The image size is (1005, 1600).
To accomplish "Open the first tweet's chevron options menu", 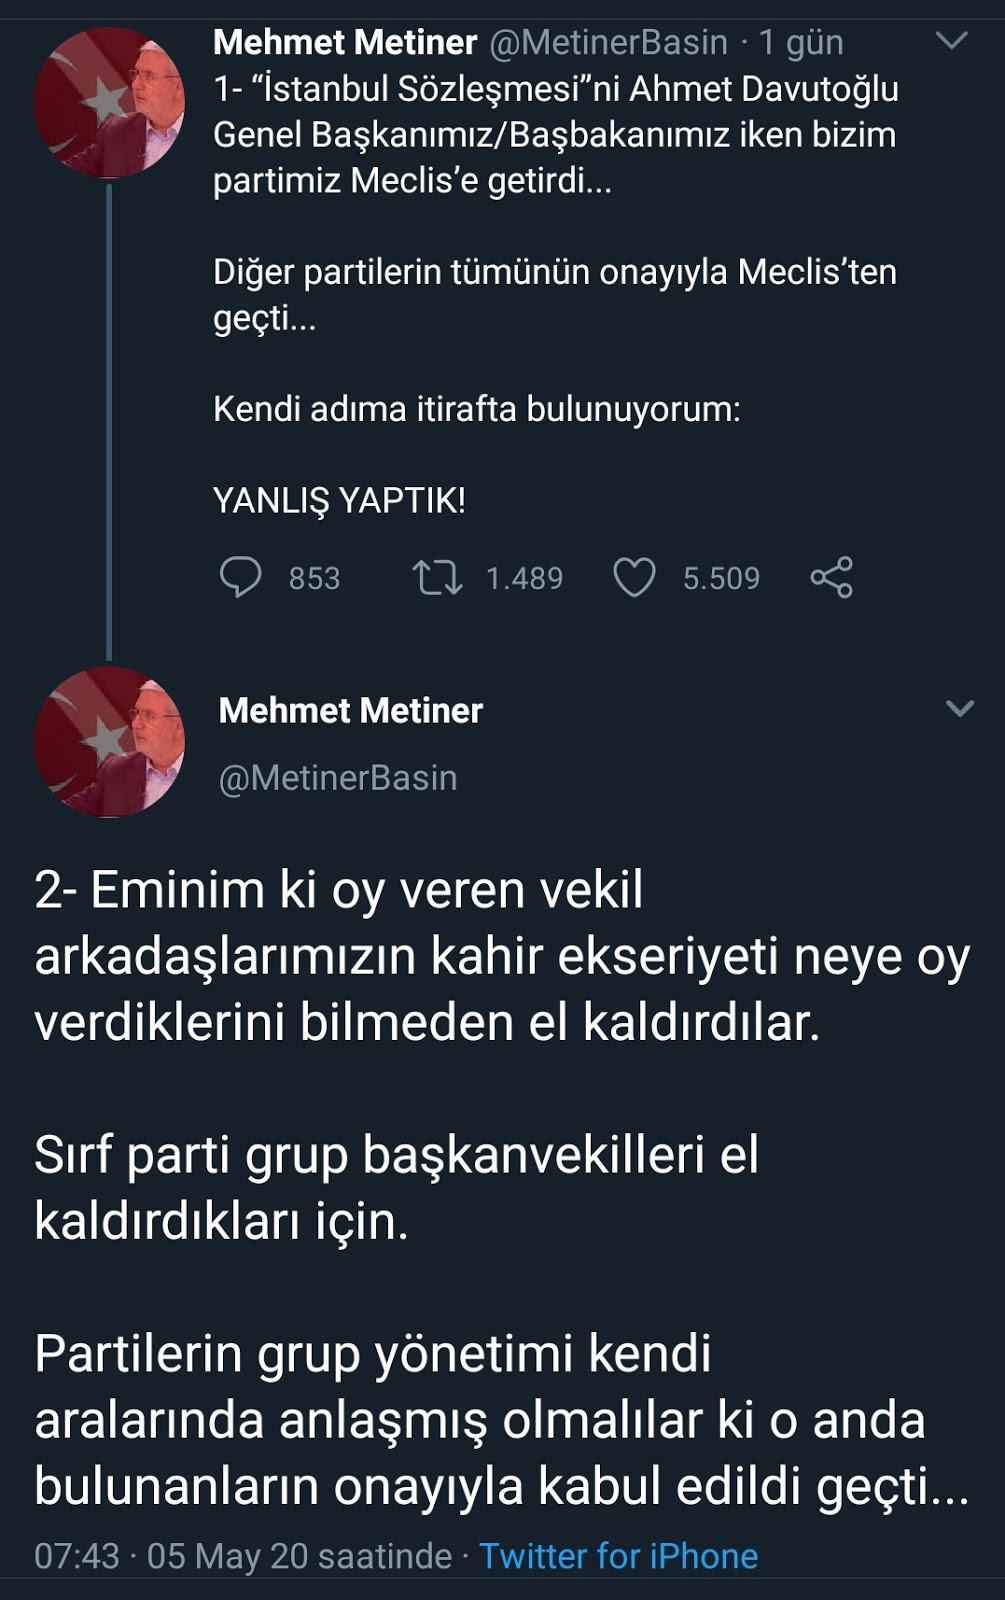I will 950,41.
